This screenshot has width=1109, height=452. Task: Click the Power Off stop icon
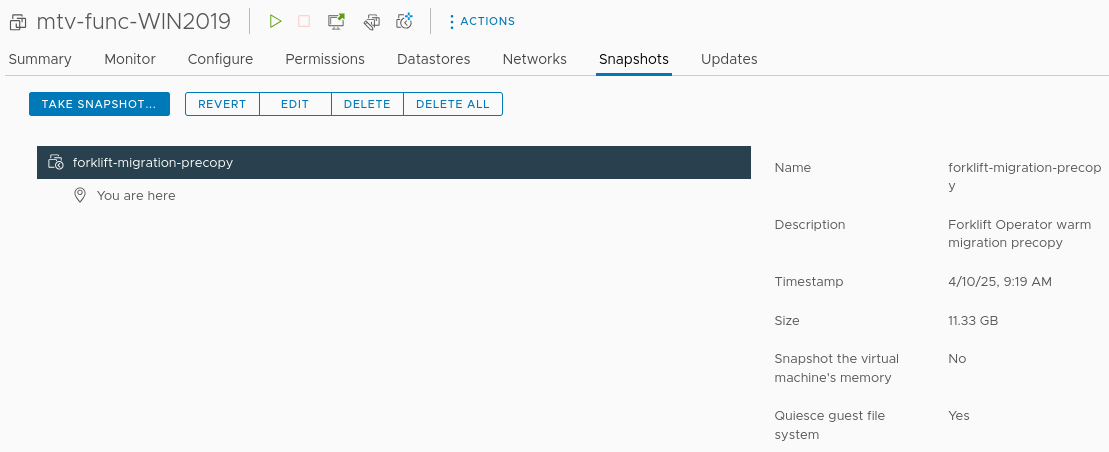click(x=304, y=21)
